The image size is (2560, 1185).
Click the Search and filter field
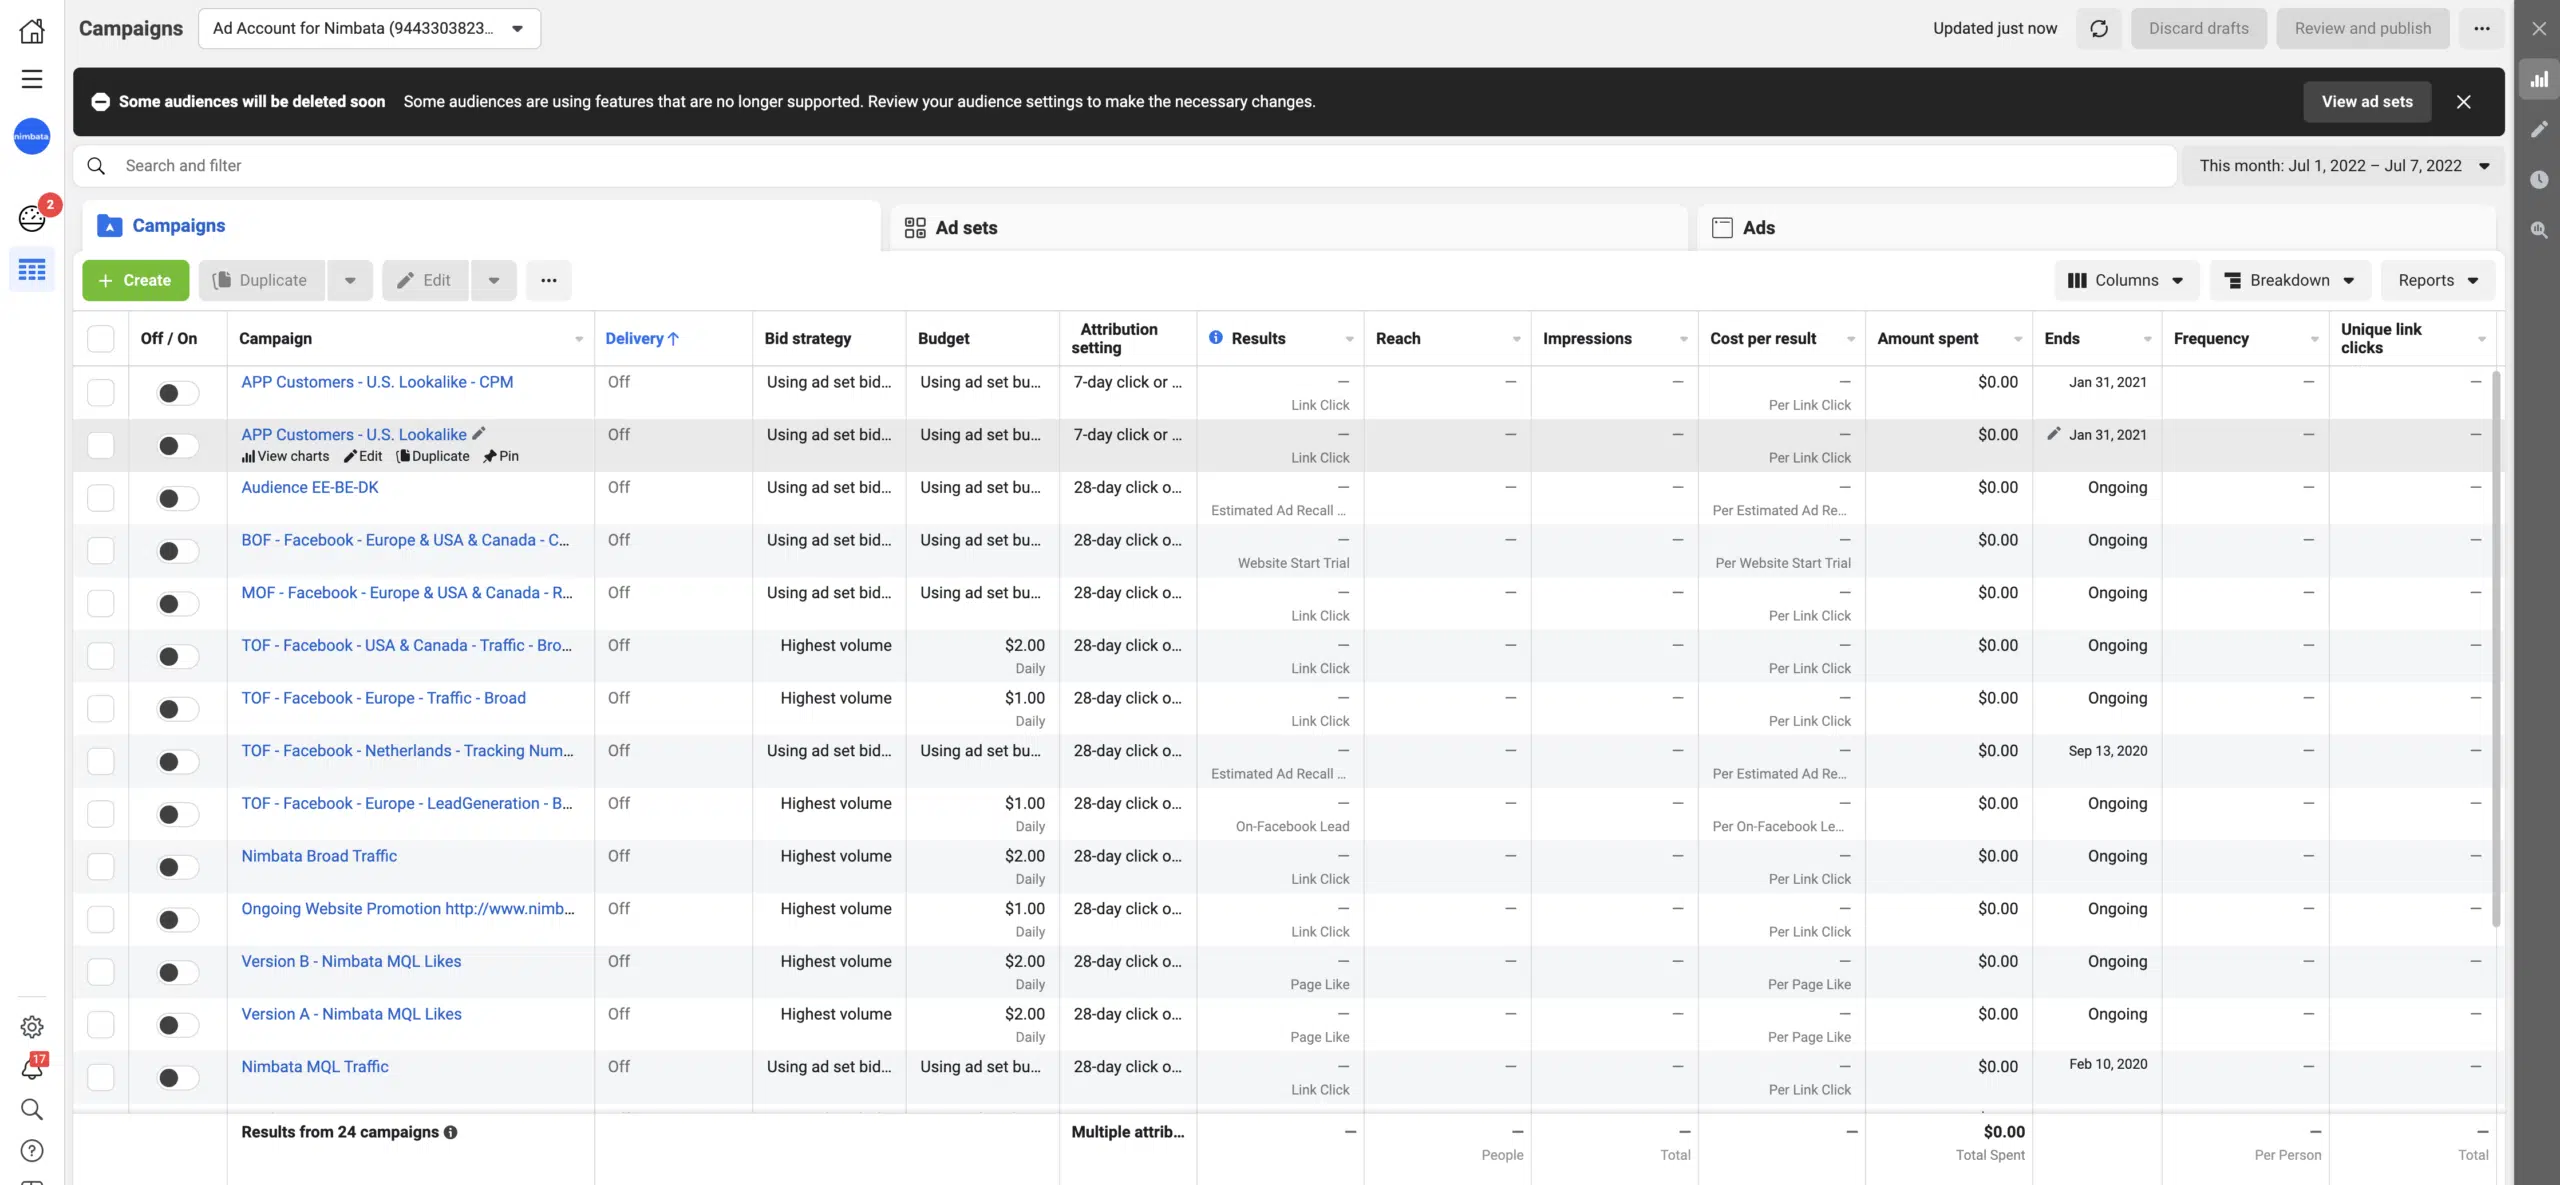[x=1125, y=166]
